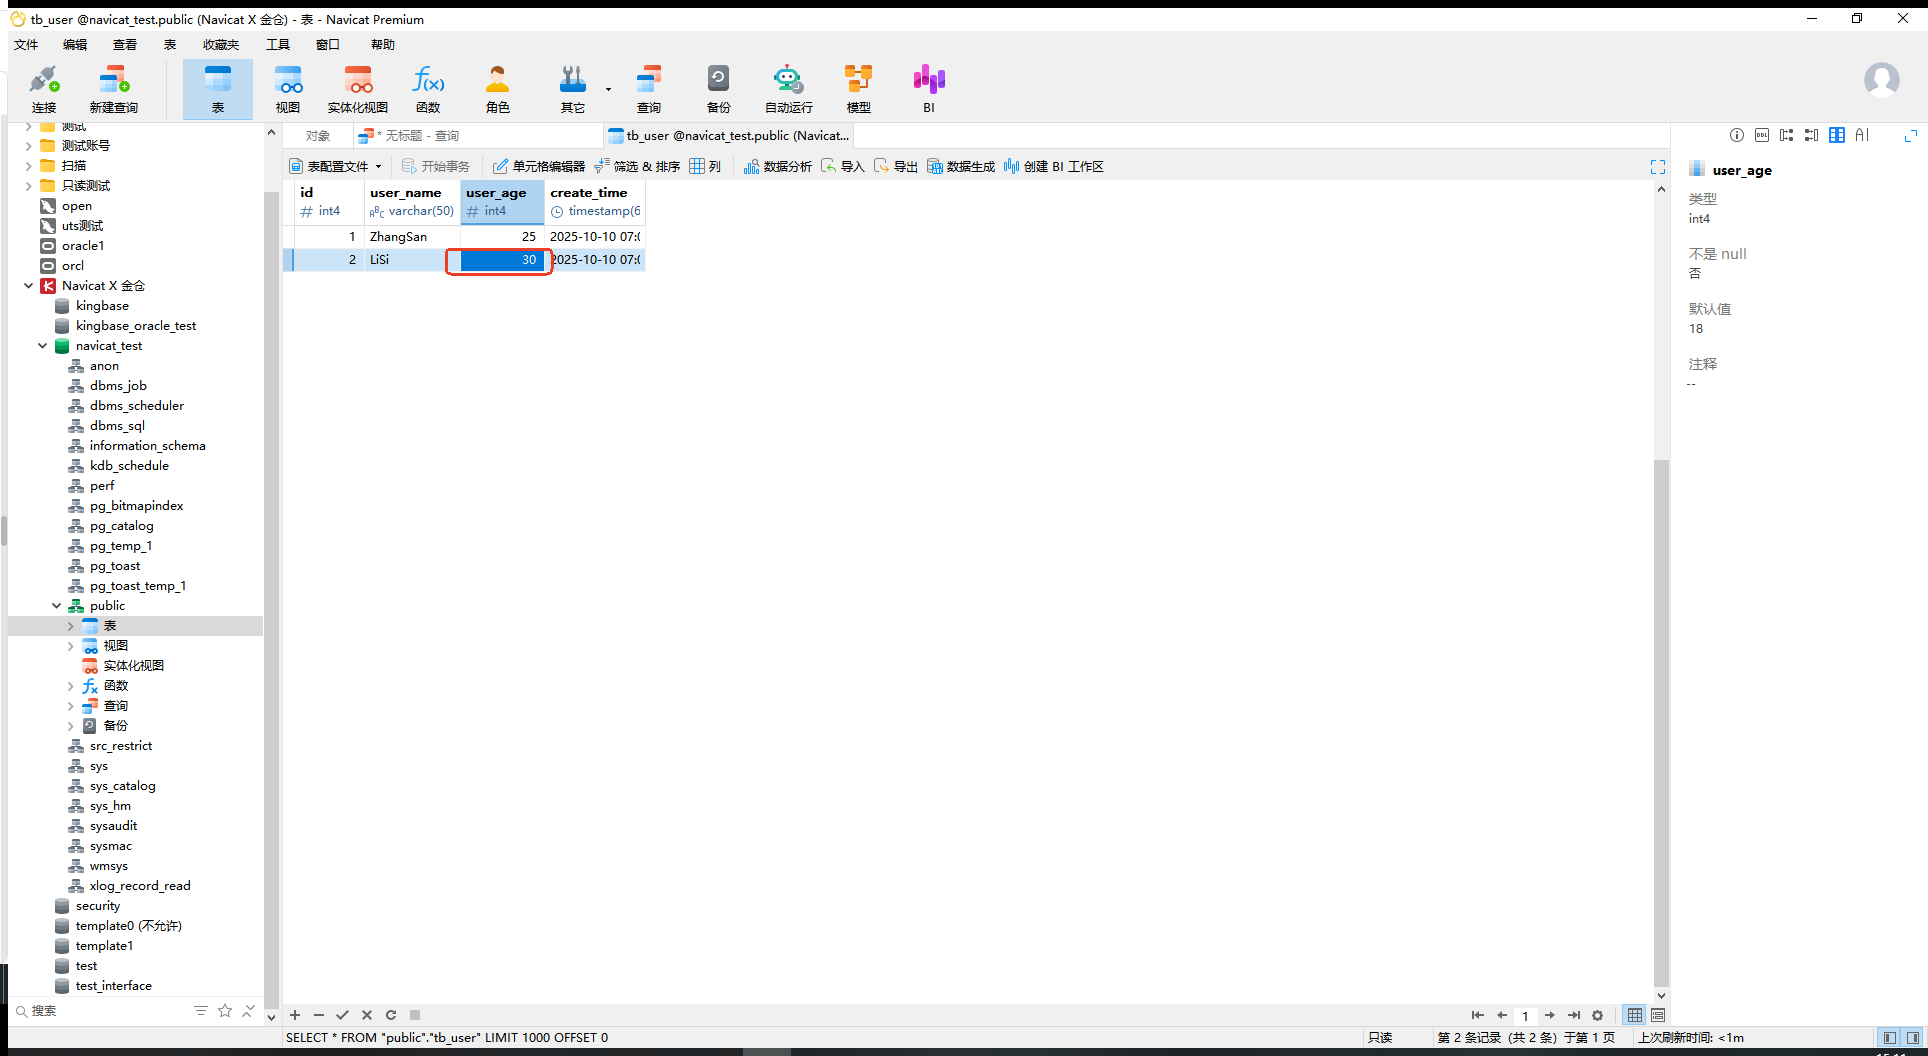Show the info pane icon
Screen dimensions: 1928x1056
coord(1737,135)
